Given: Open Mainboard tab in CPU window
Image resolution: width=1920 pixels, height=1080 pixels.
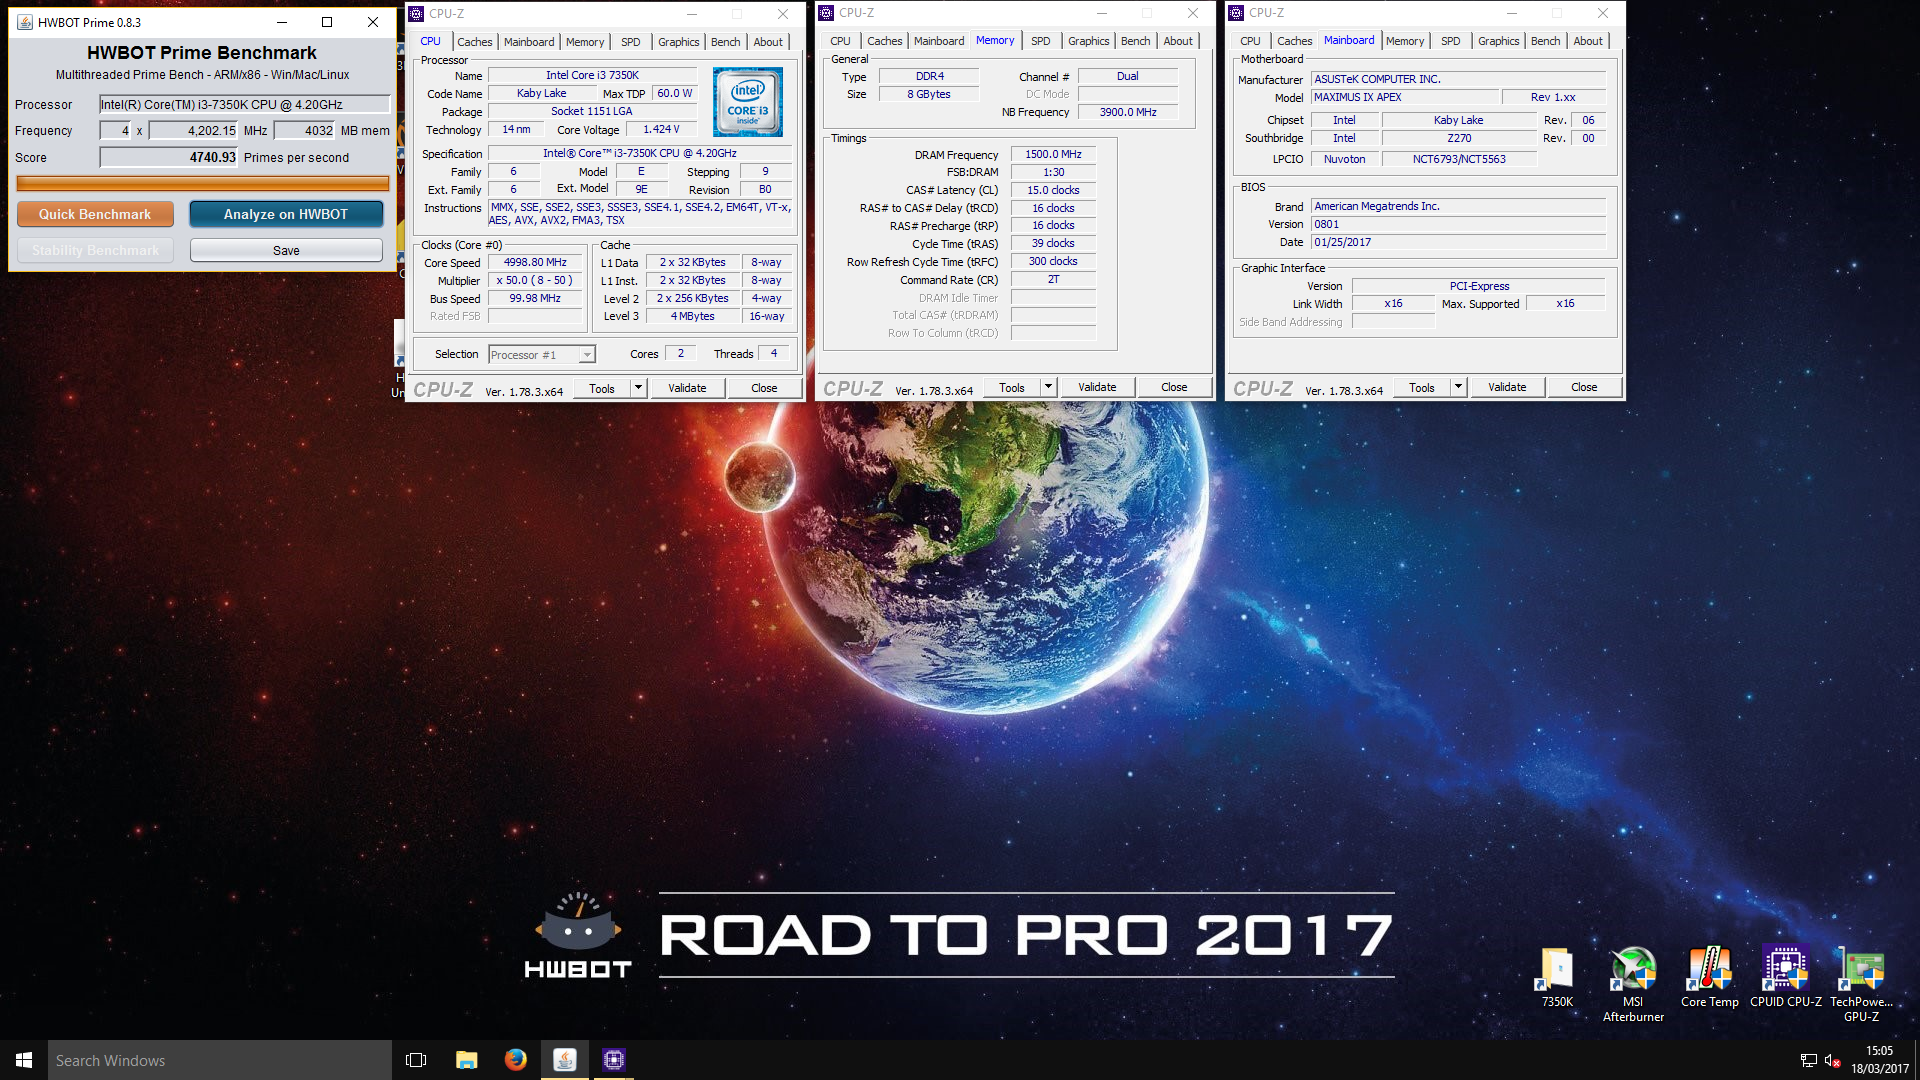Looking at the screenshot, I should [x=529, y=42].
